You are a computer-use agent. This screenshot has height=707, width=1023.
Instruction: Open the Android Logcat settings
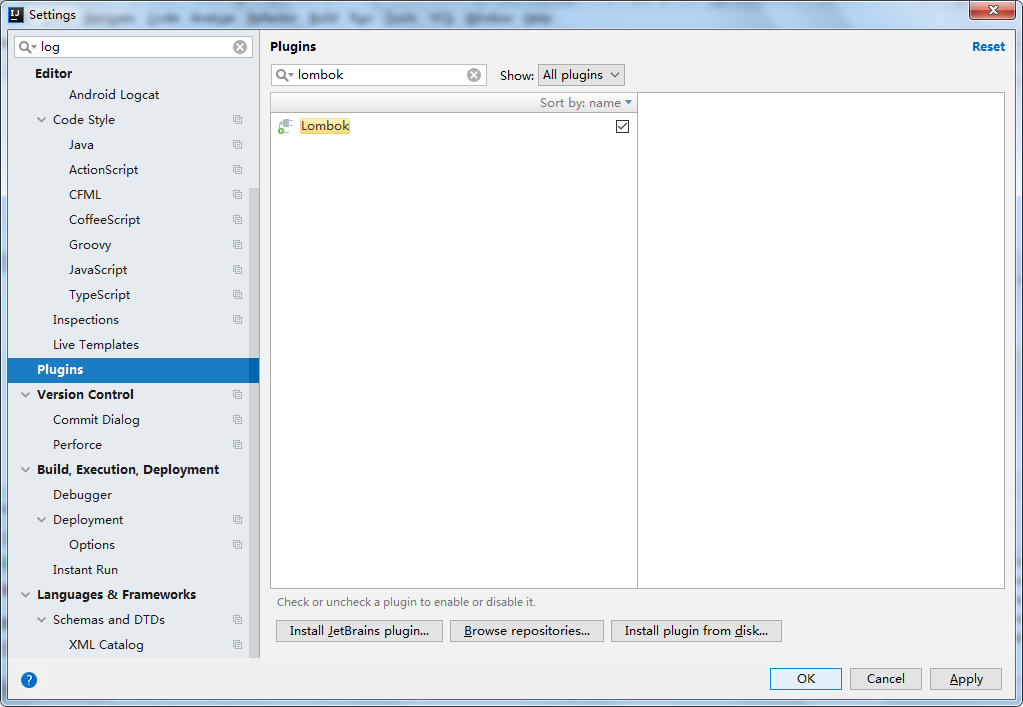click(114, 95)
